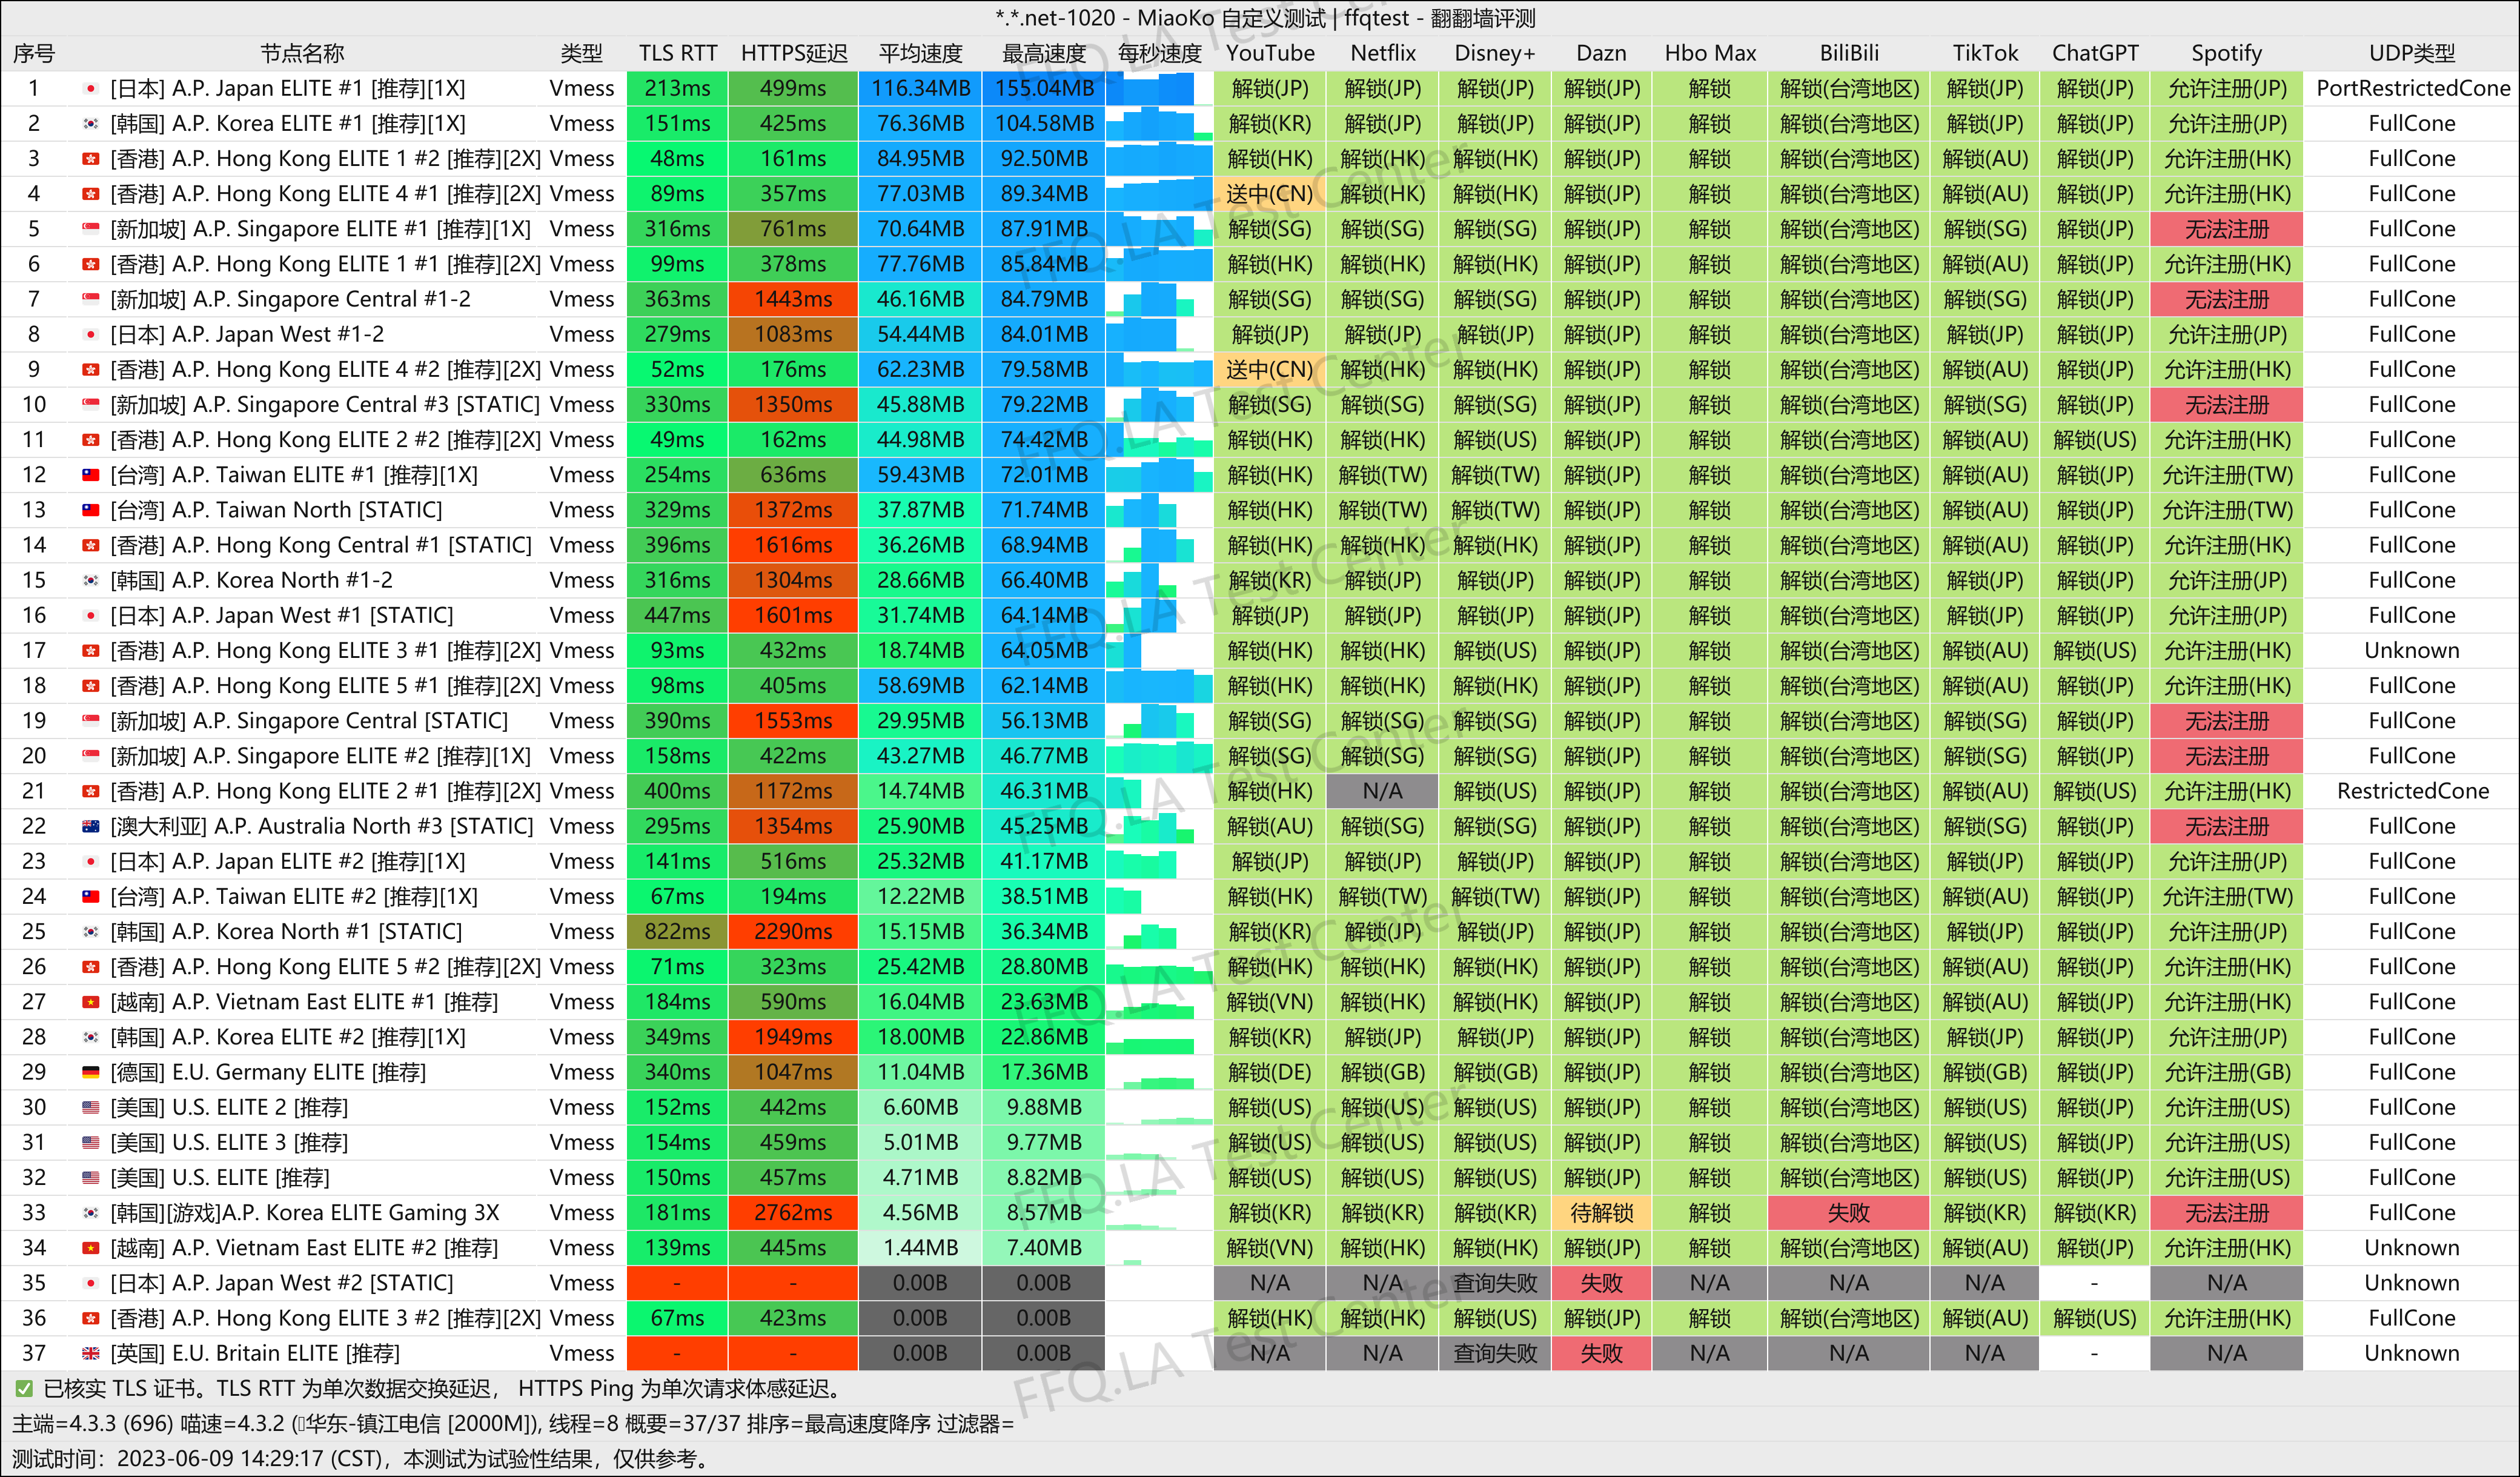
Task: Click the Germany flag beside E.U. Germany ELITE
Action: tap(91, 1072)
